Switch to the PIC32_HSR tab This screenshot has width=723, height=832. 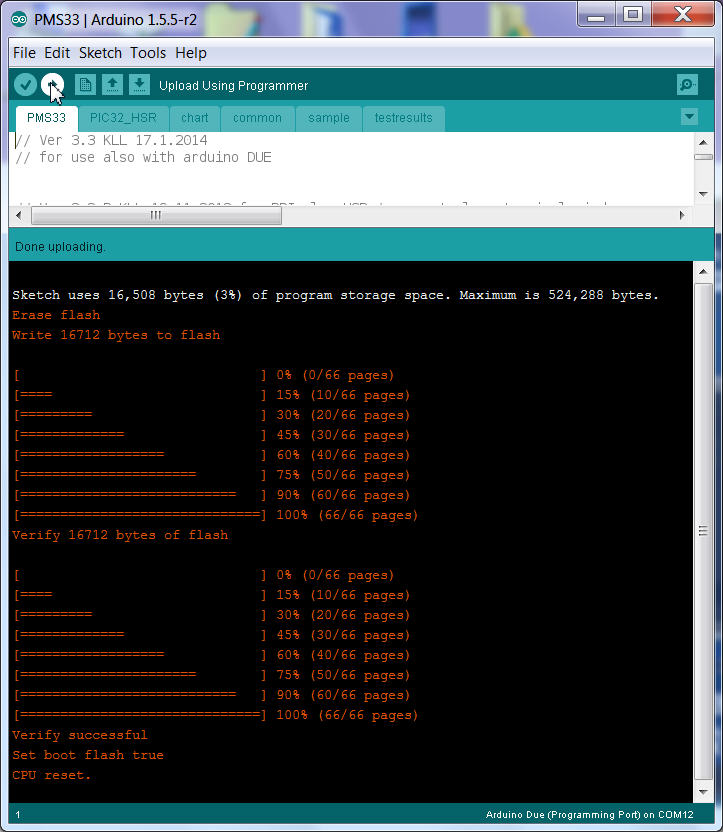tap(123, 118)
